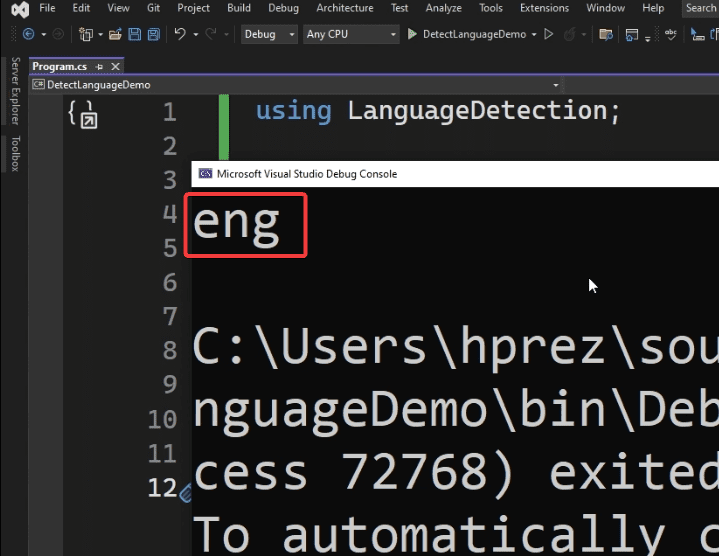Open the Any CPU platform dropdown
The width and height of the screenshot is (719, 556).
click(351, 34)
